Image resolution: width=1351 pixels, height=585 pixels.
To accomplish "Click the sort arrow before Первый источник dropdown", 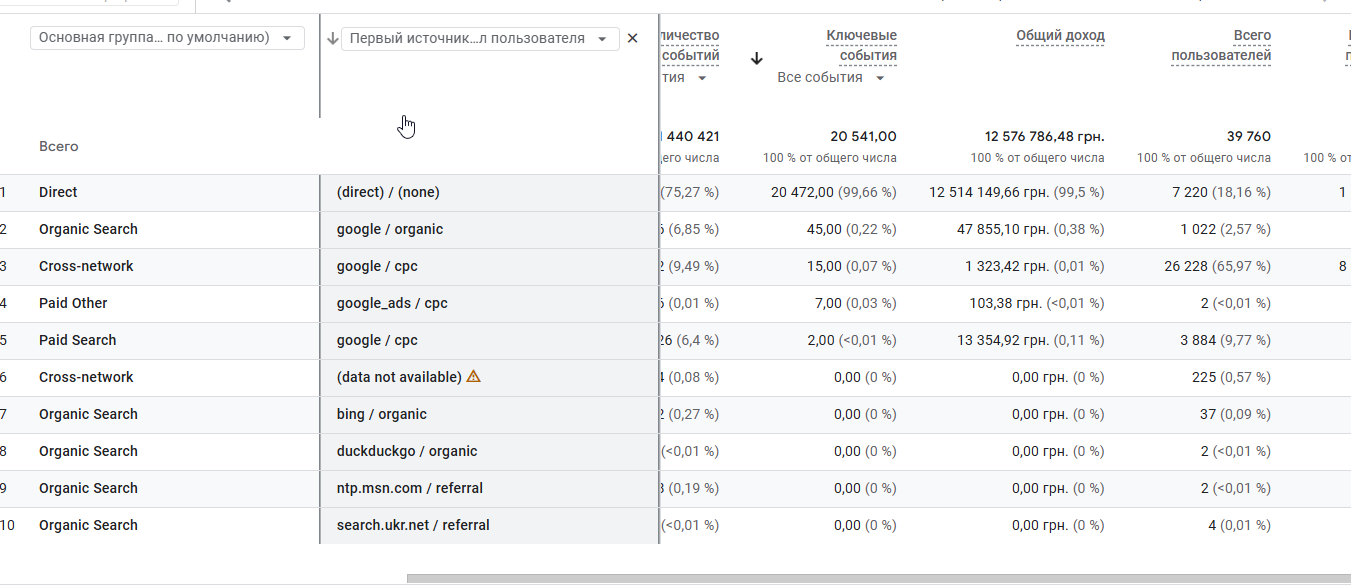I will tap(332, 39).
